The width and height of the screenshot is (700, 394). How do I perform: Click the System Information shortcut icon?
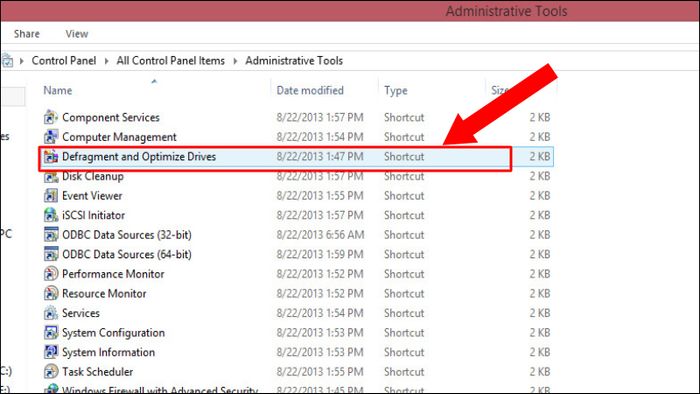pyautogui.click(x=51, y=353)
